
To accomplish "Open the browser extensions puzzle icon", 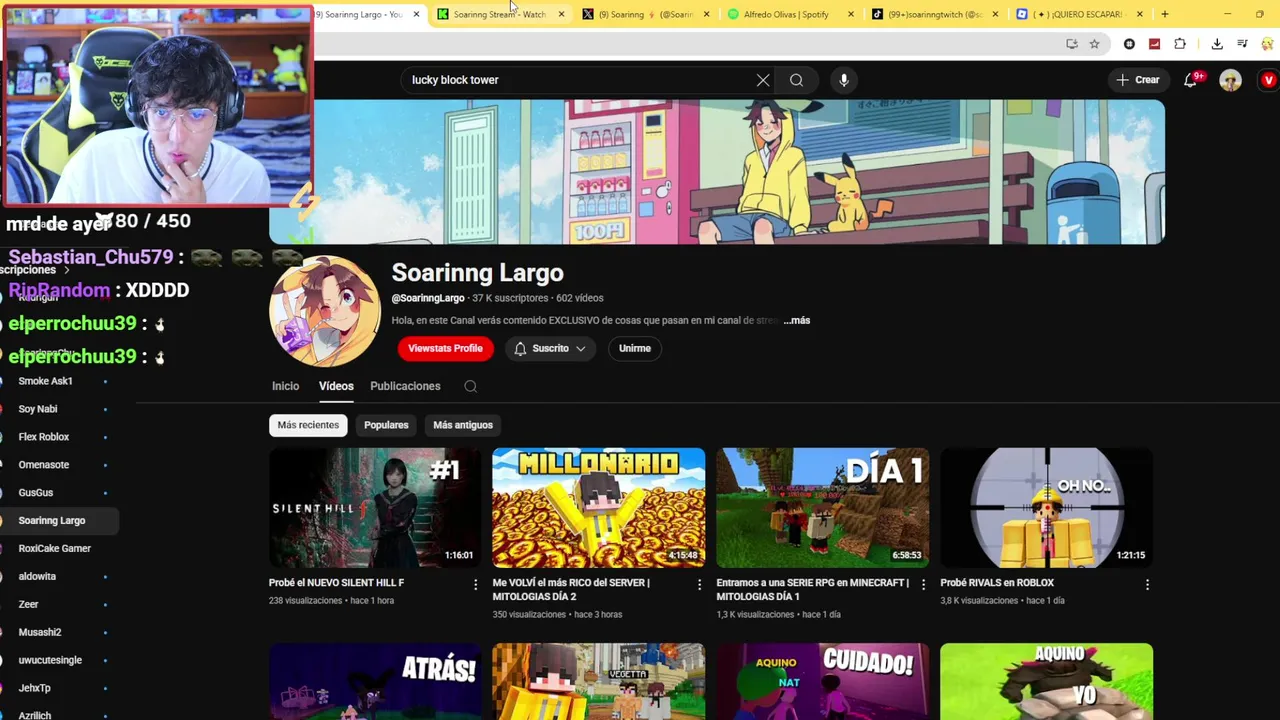I will pyautogui.click(x=1180, y=44).
